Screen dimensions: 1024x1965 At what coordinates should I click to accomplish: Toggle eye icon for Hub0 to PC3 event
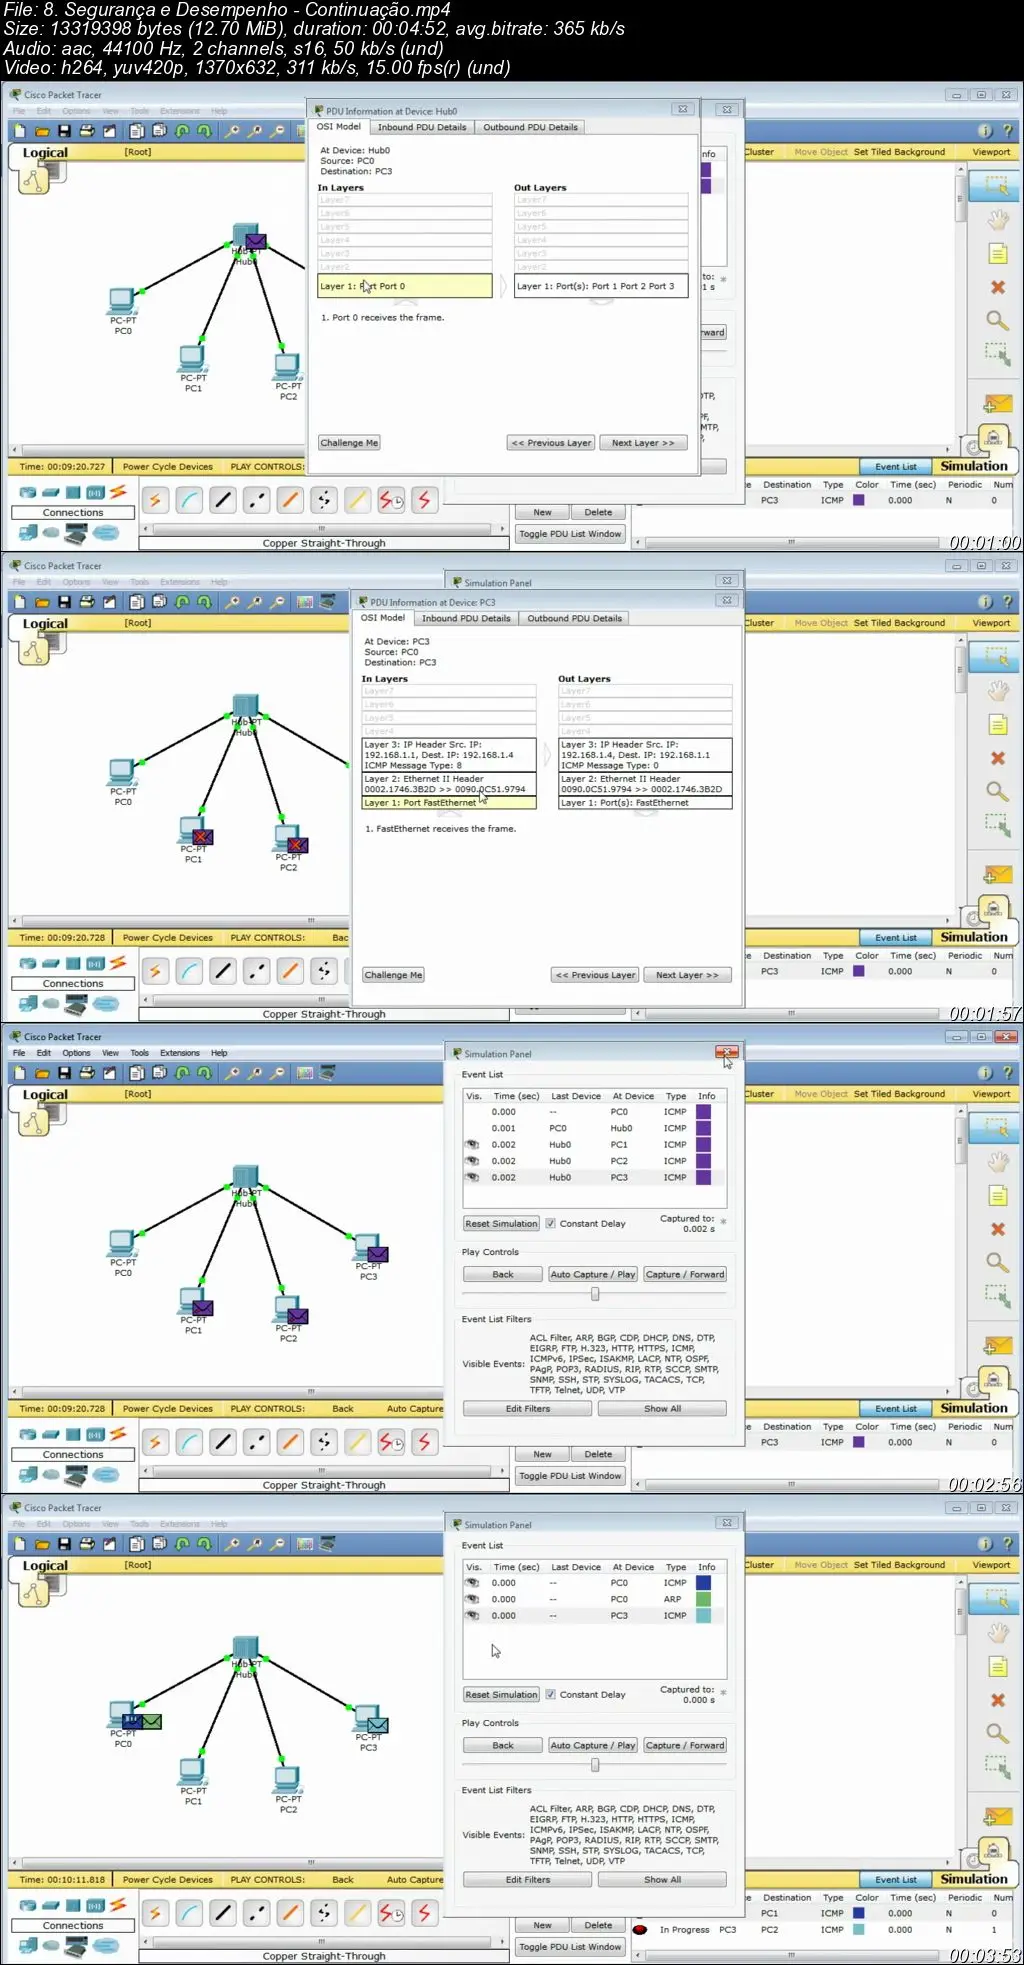click(x=472, y=1177)
